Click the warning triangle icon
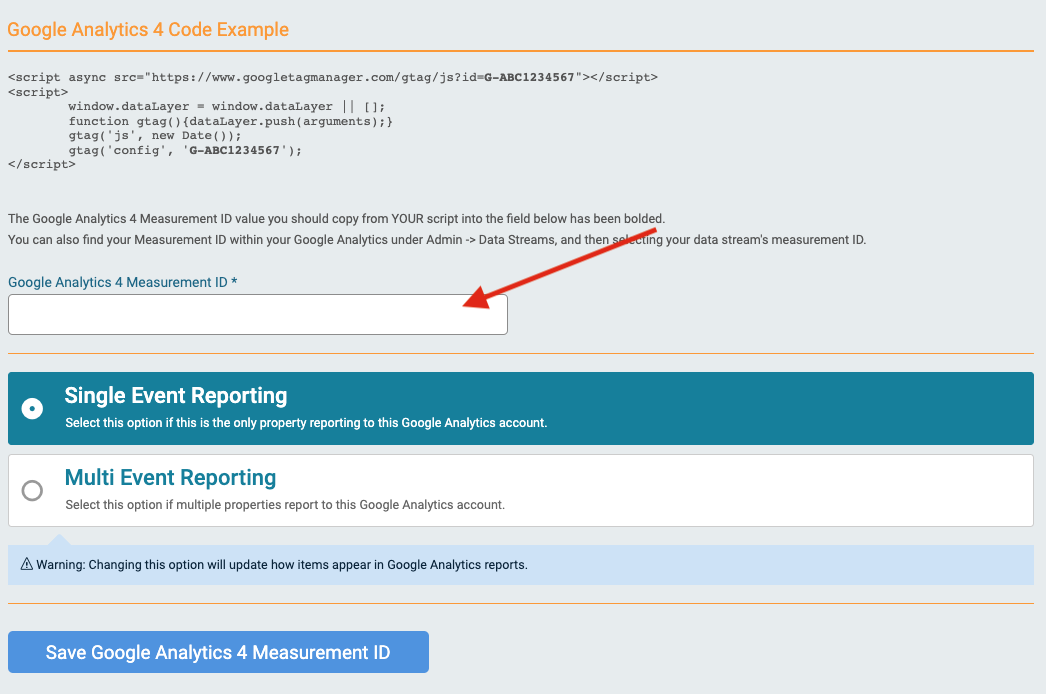This screenshot has height=694, width=1046. coord(27,565)
